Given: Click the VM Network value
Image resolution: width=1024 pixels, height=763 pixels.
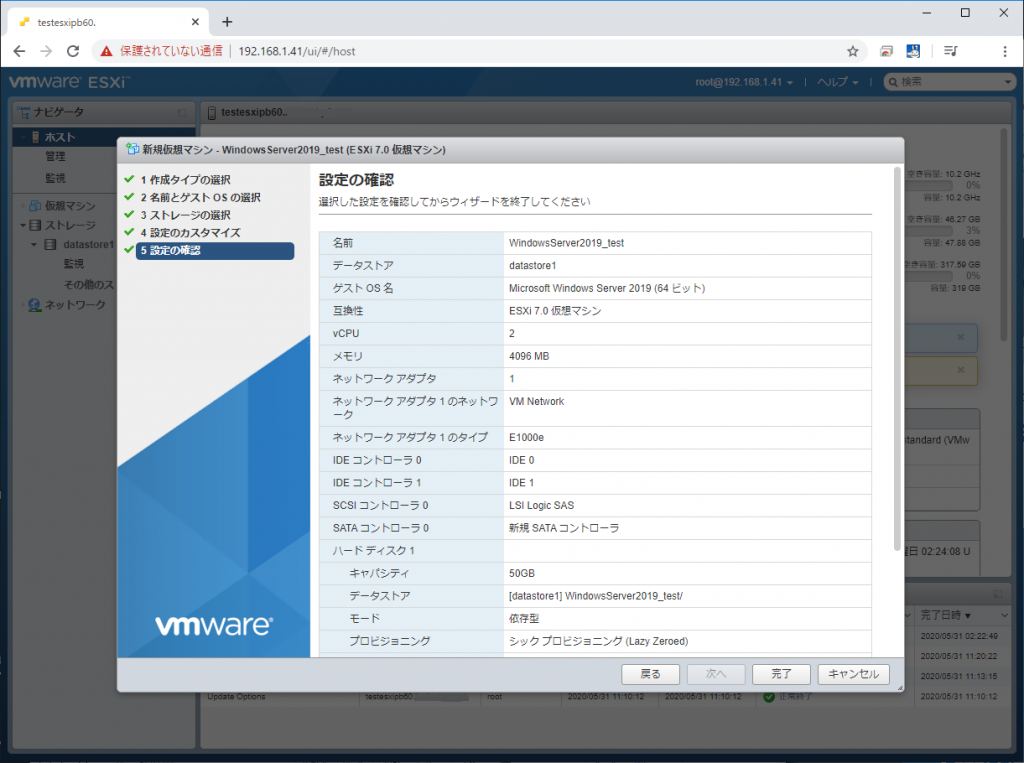Looking at the screenshot, I should (536, 401).
